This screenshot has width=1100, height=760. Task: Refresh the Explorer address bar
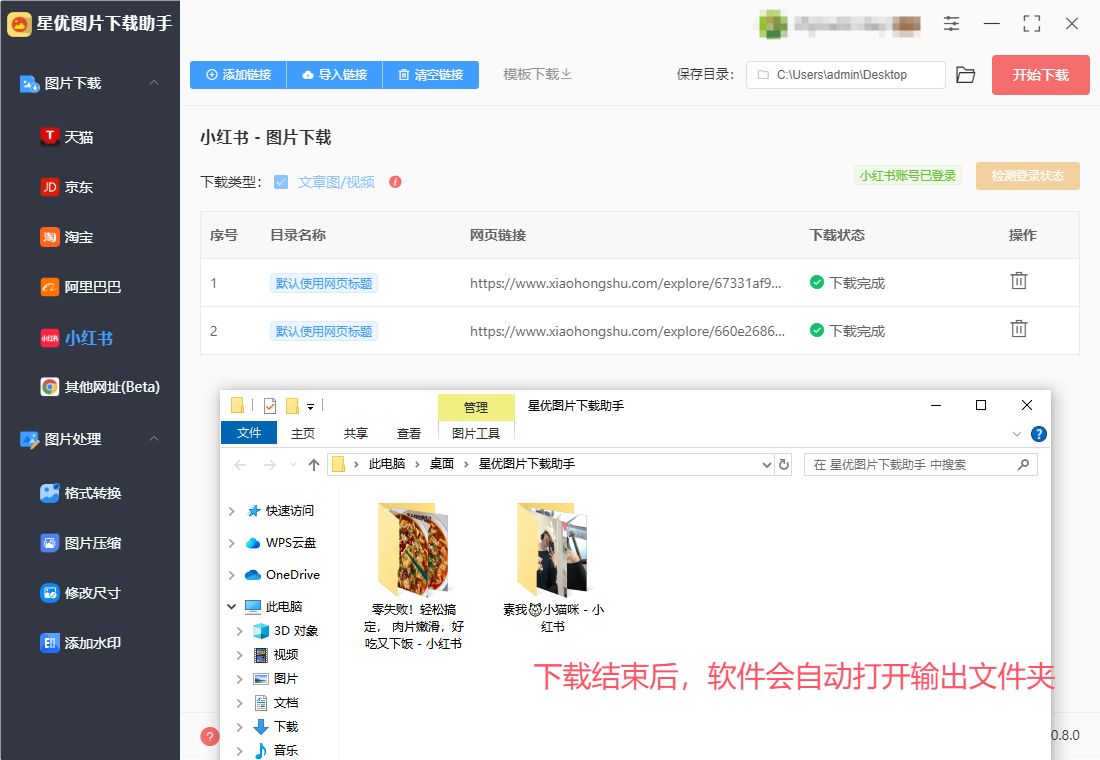[x=784, y=465]
